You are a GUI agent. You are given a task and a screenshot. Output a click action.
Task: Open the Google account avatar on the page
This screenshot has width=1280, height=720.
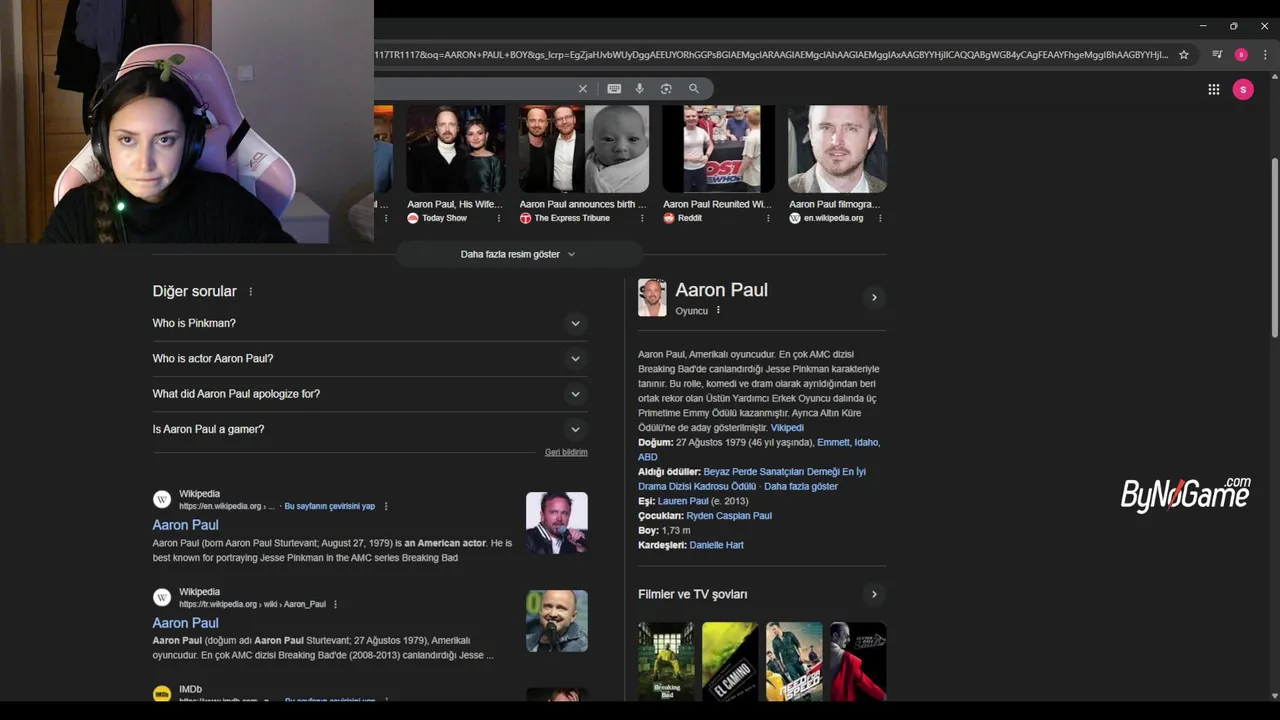point(1243,90)
